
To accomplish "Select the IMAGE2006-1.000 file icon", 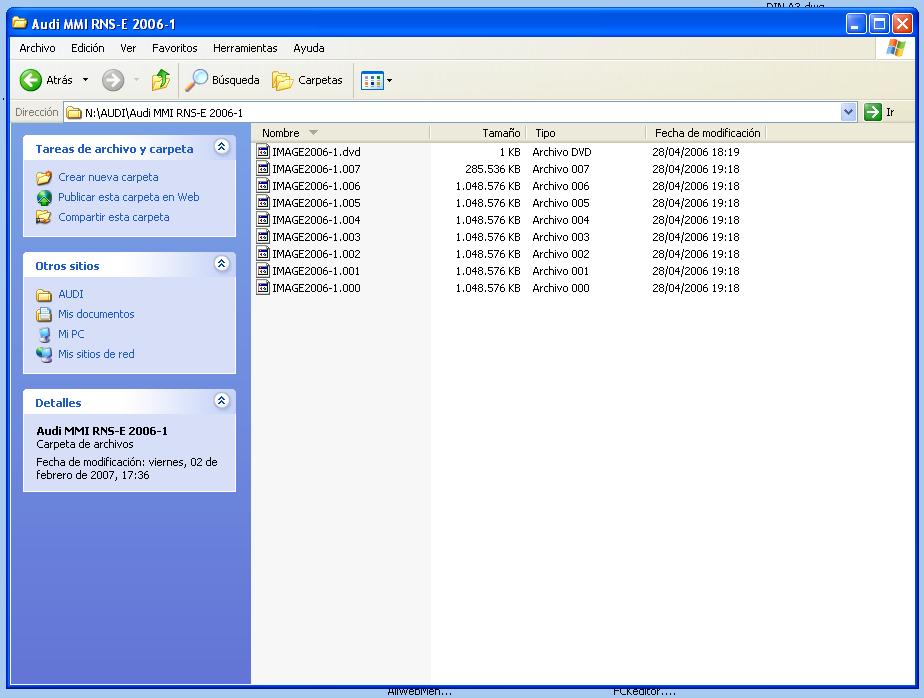I will pos(263,288).
